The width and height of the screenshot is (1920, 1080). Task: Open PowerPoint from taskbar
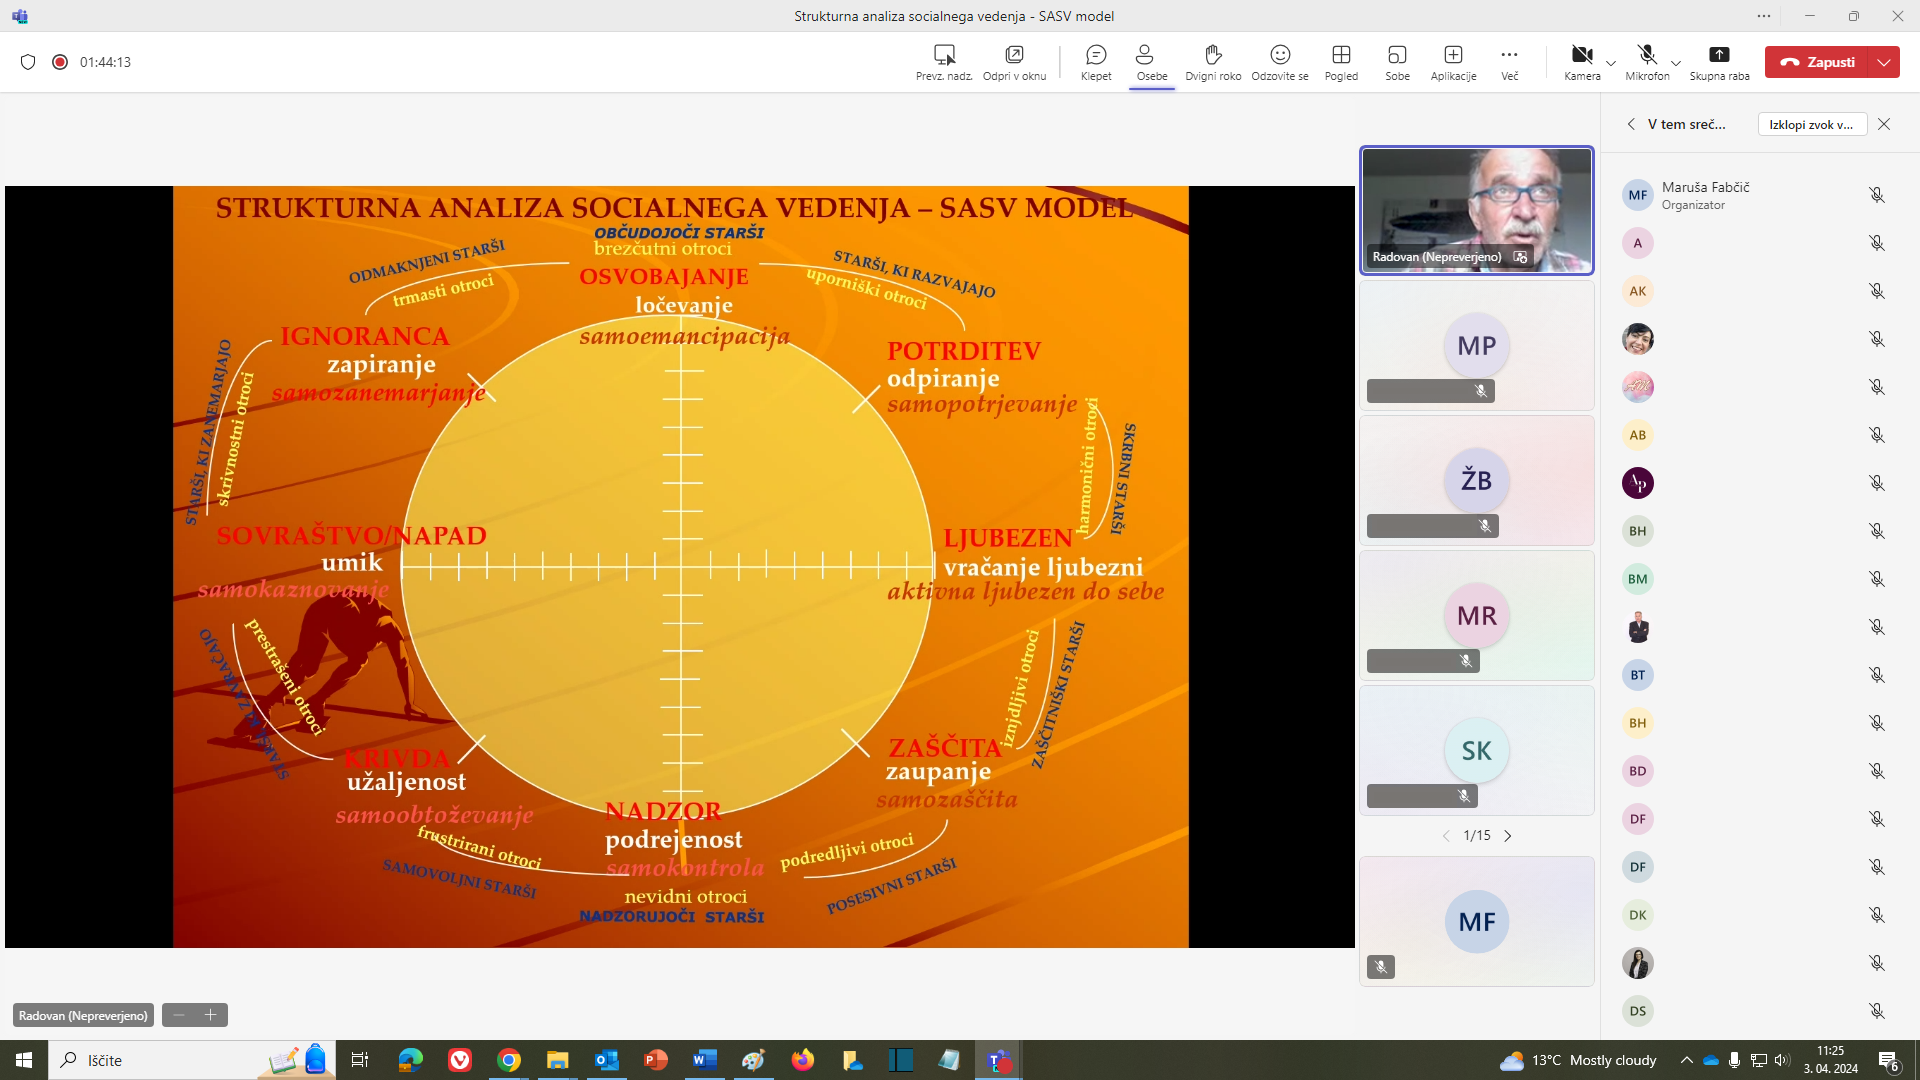[x=656, y=1060]
